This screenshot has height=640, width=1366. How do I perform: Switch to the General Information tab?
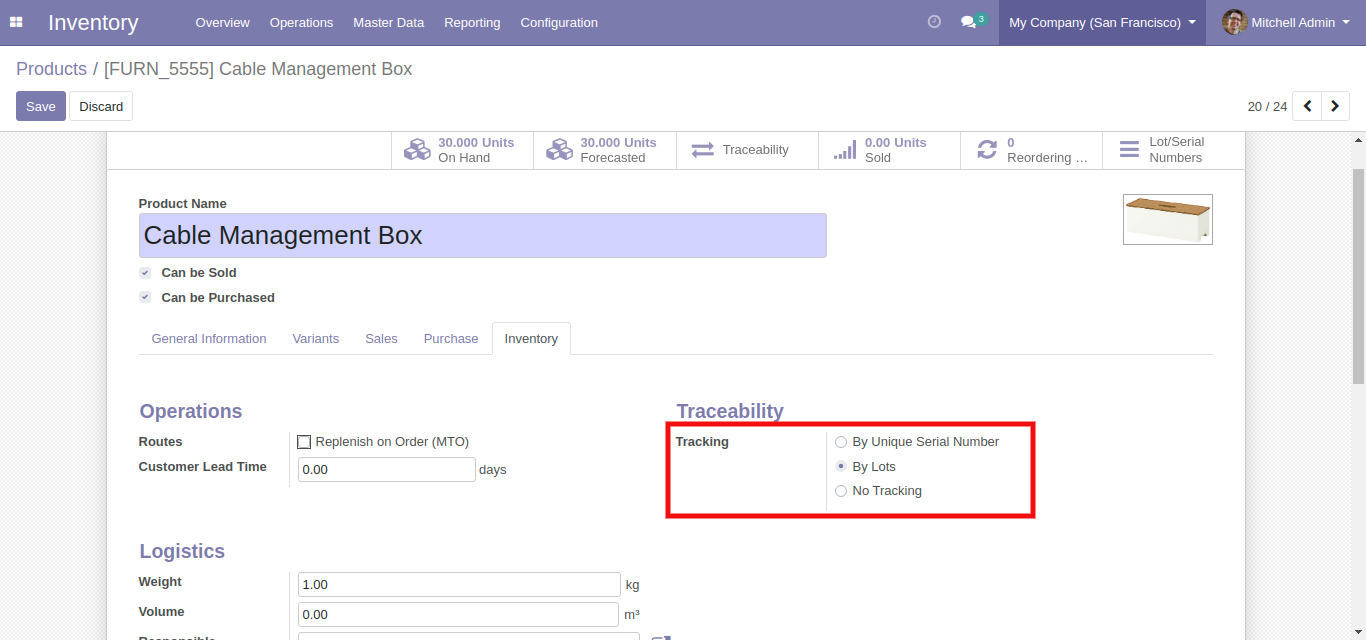(209, 339)
